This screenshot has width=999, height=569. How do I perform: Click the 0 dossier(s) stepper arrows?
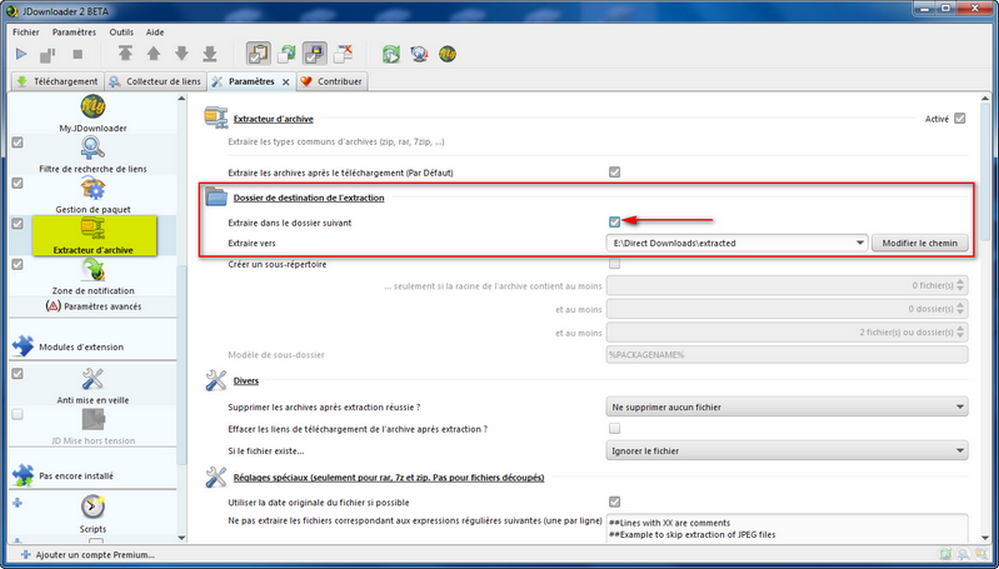click(961, 309)
